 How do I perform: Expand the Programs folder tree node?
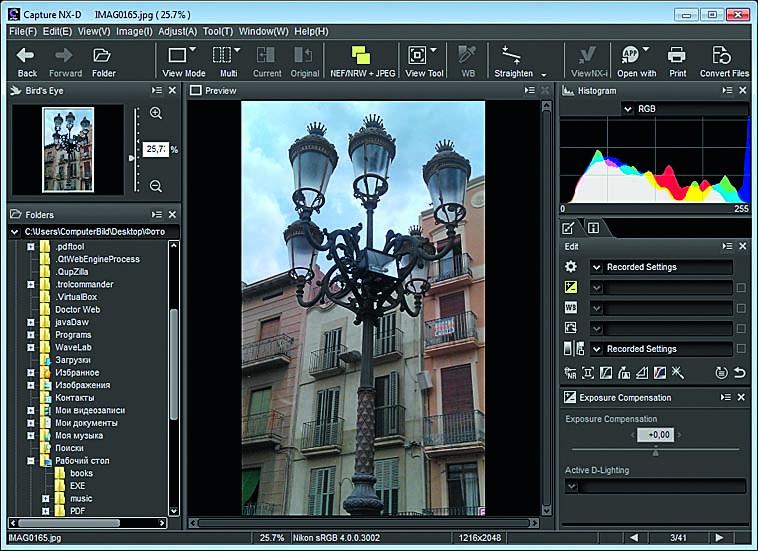[31, 335]
